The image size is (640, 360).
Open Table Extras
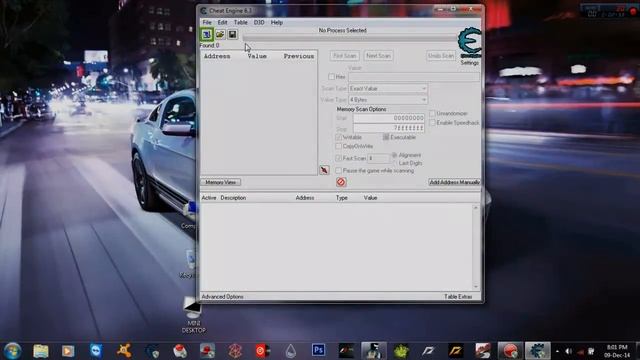458,297
